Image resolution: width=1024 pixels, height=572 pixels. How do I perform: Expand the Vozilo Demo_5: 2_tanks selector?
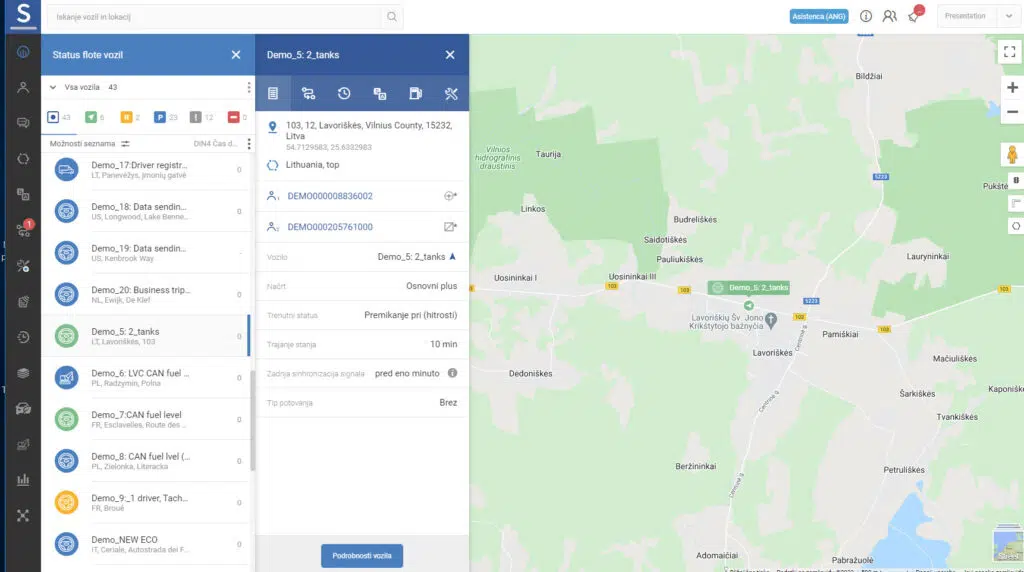click(452, 257)
